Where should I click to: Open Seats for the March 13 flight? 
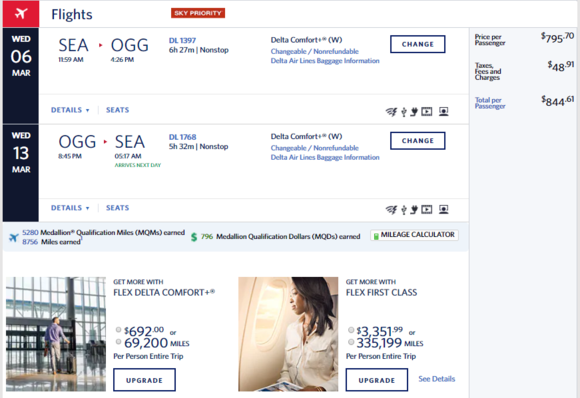[x=118, y=208]
